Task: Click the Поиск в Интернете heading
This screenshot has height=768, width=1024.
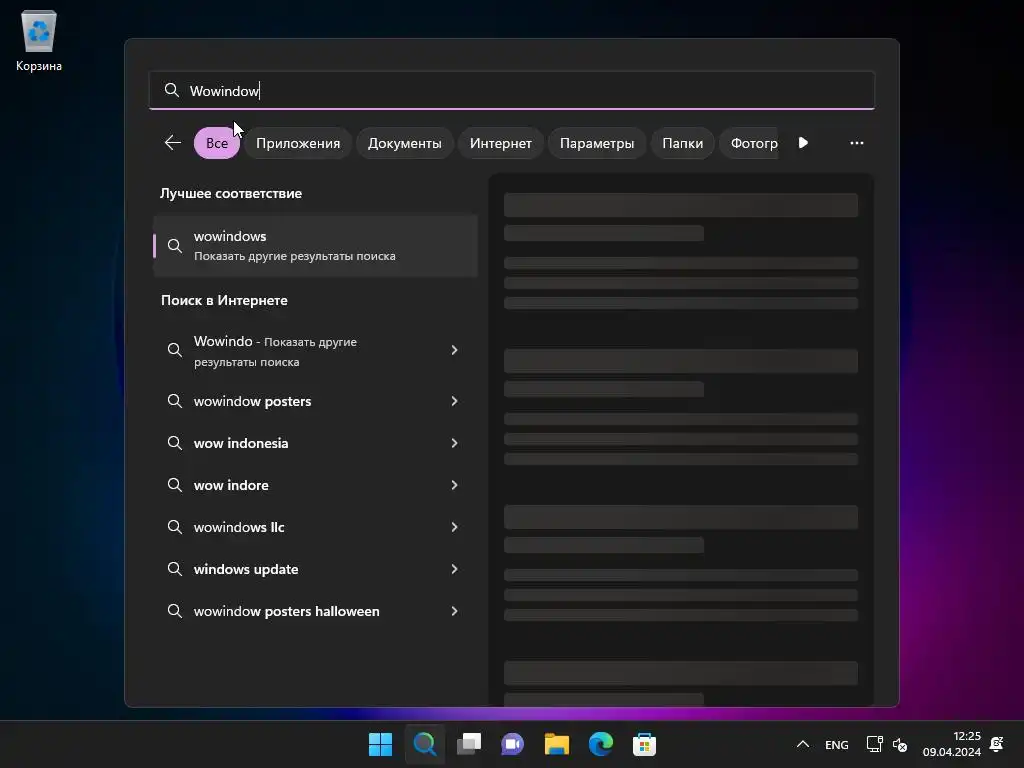Action: [224, 300]
